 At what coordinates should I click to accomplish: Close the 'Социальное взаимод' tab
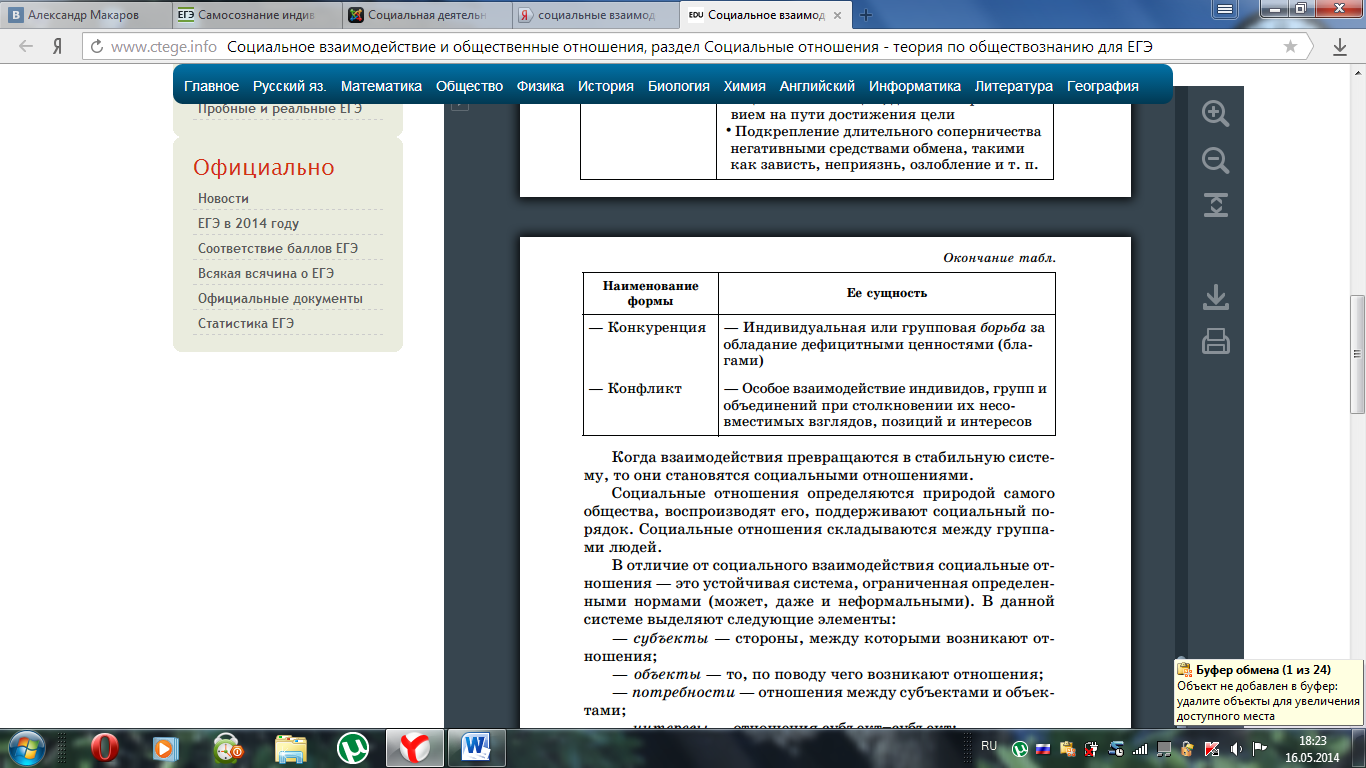839,15
